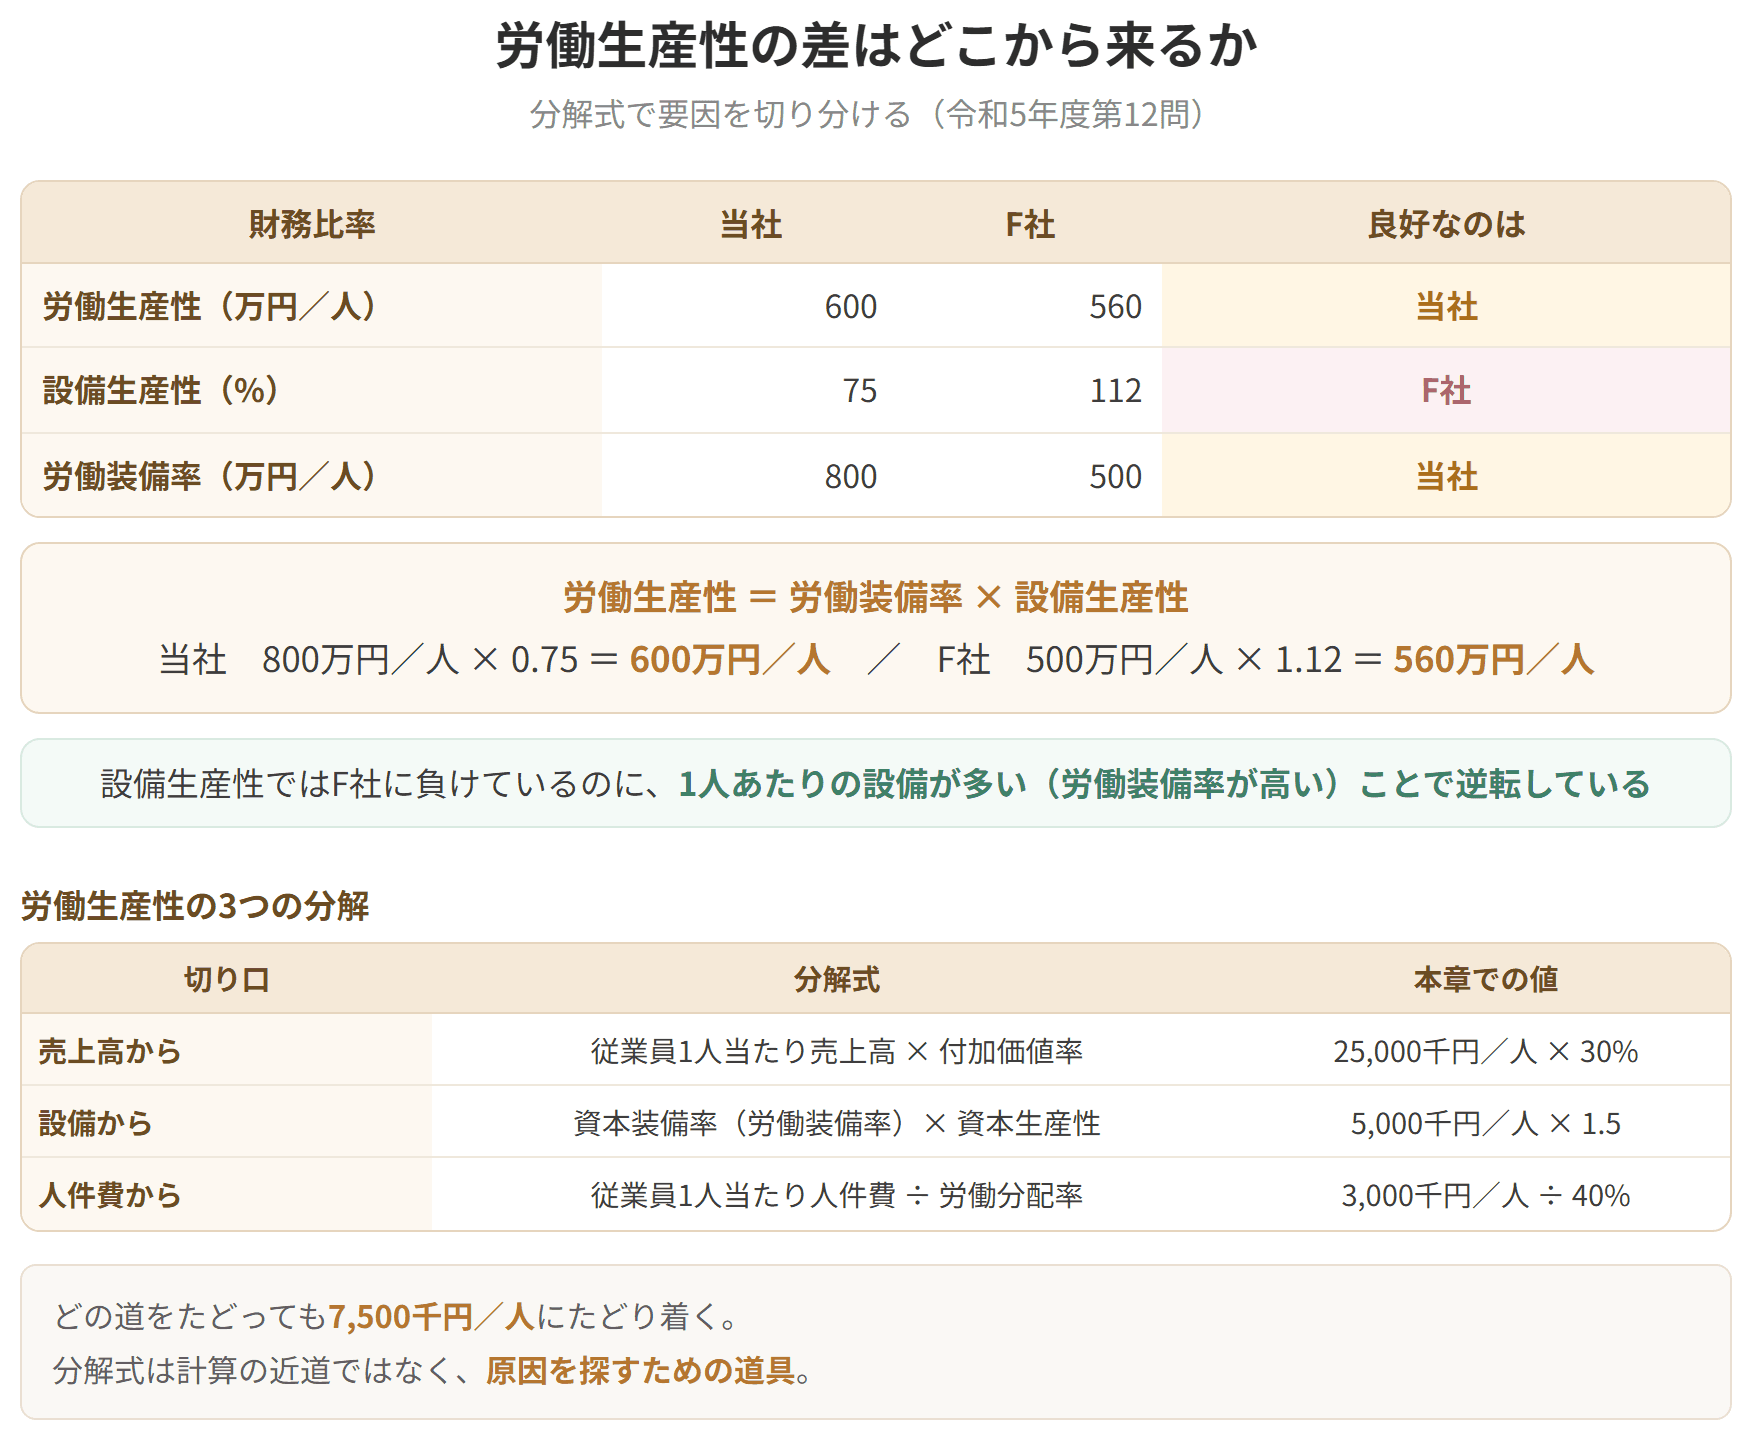Click the 切り口 column header
This screenshot has width=1752, height=1440.
click(x=227, y=979)
